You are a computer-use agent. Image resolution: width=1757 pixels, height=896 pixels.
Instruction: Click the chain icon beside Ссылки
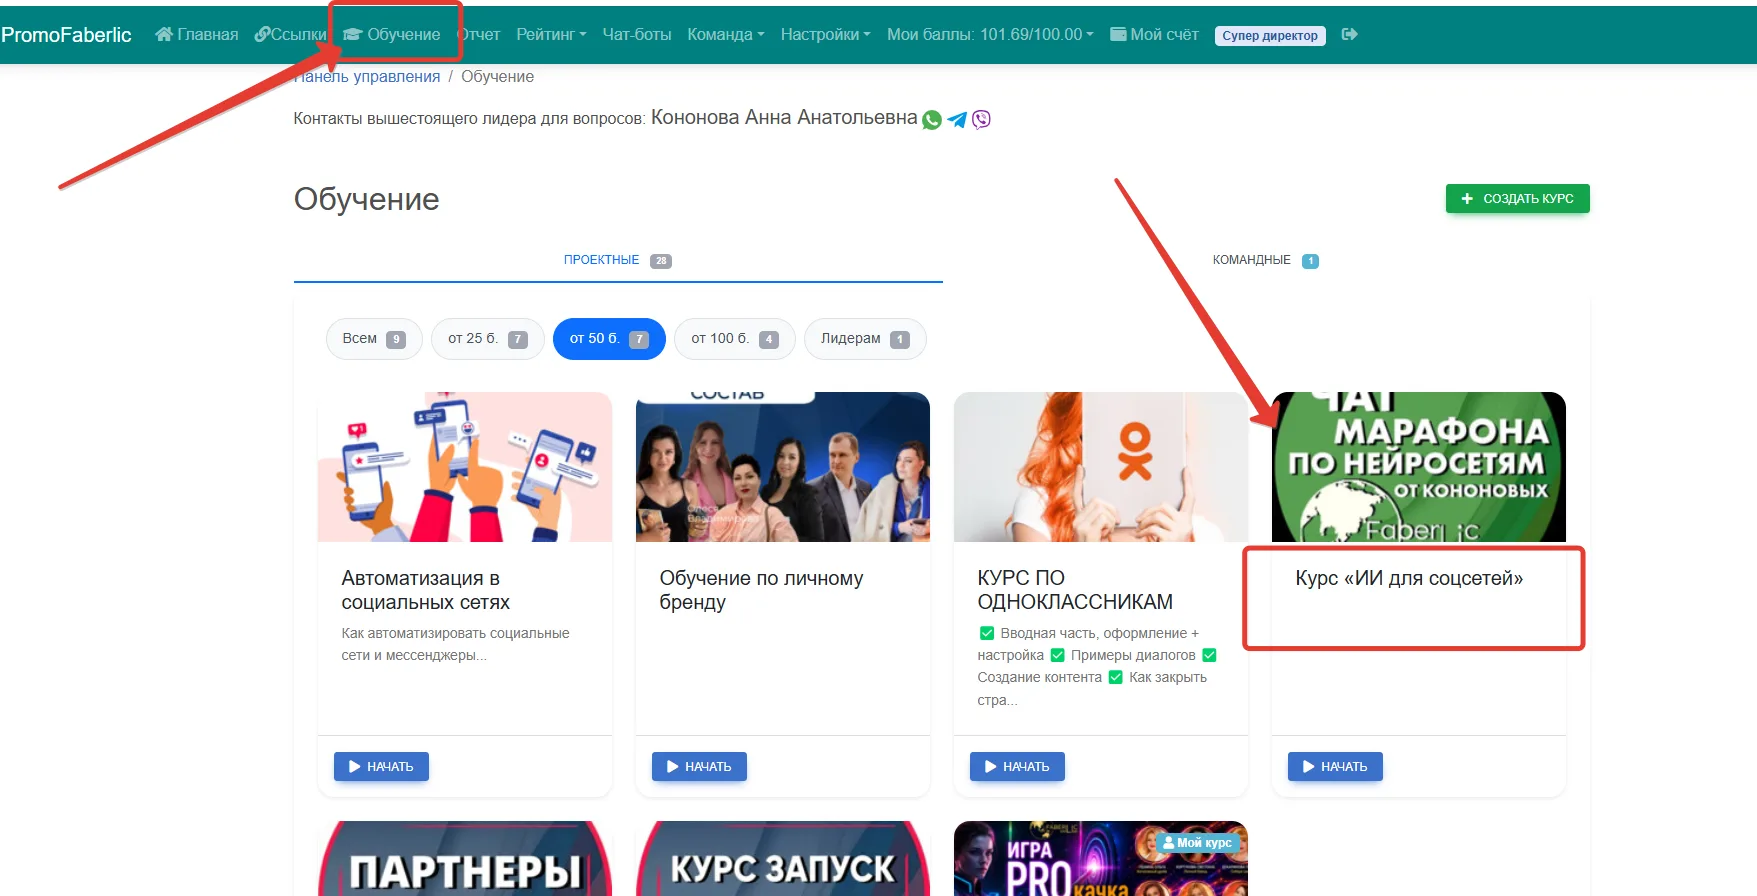[x=262, y=34]
